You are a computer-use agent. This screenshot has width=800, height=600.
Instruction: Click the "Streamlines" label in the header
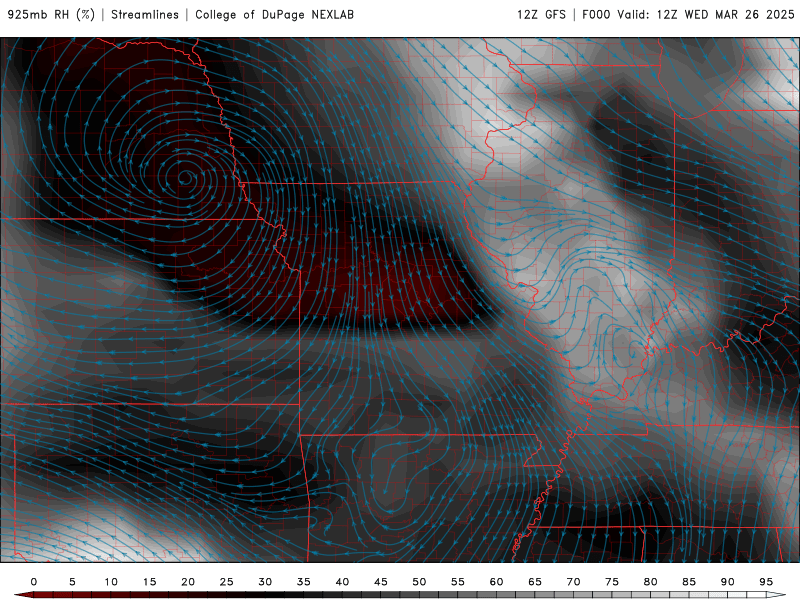[x=145, y=15]
